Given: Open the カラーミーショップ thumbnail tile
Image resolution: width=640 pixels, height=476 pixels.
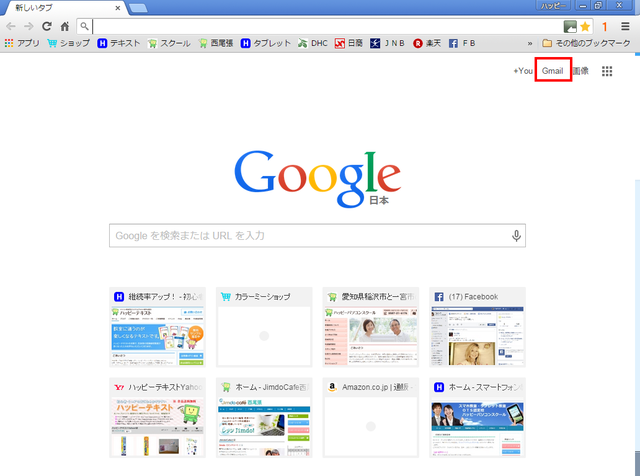Looking at the screenshot, I should point(264,327).
